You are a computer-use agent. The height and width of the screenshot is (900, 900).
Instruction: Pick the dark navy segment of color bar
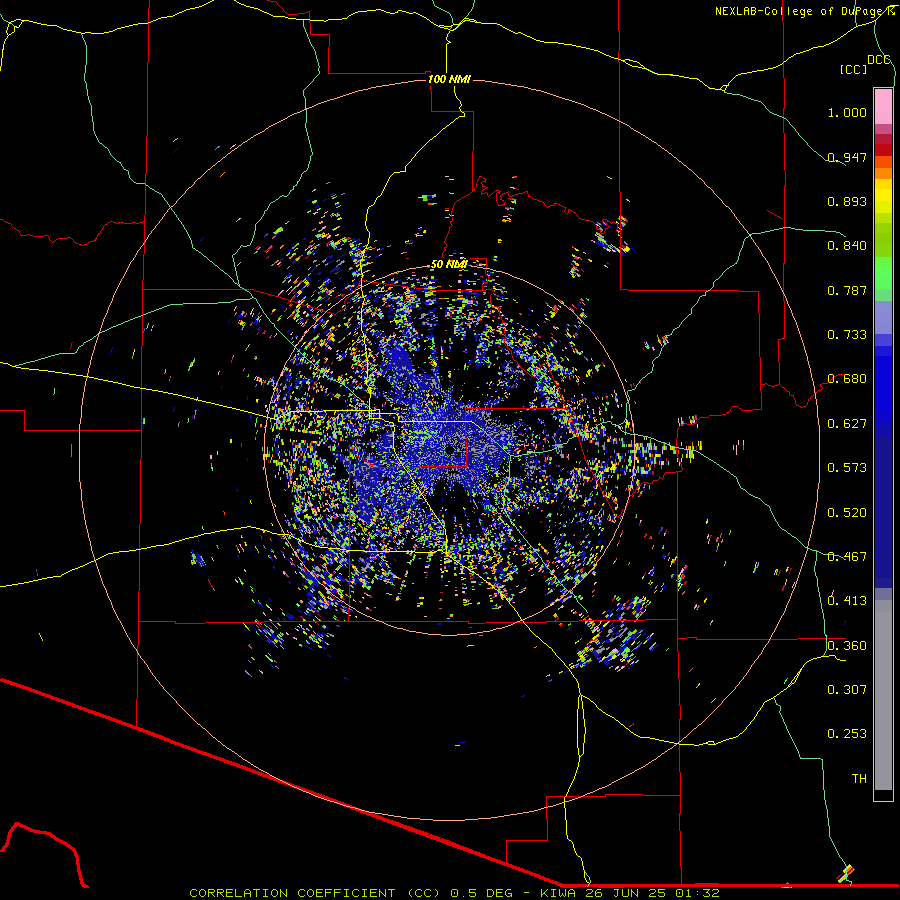pyautogui.click(x=883, y=511)
